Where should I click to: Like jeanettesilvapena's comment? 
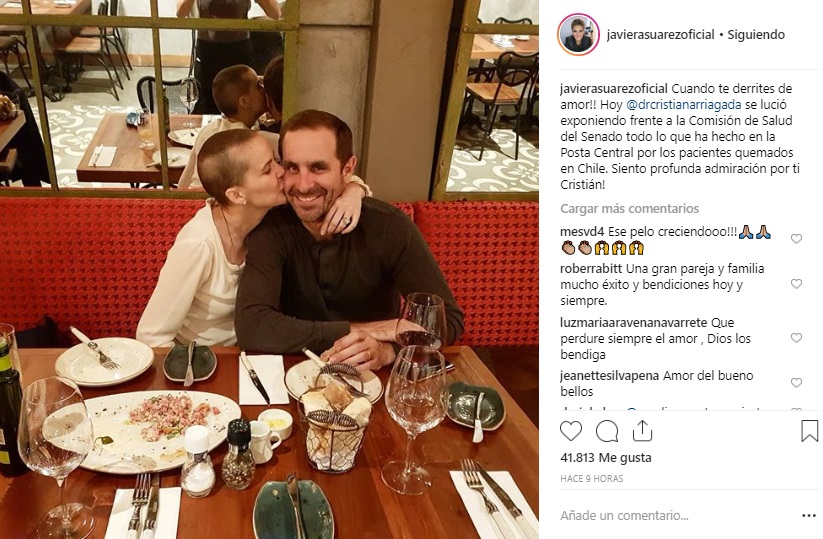point(796,383)
